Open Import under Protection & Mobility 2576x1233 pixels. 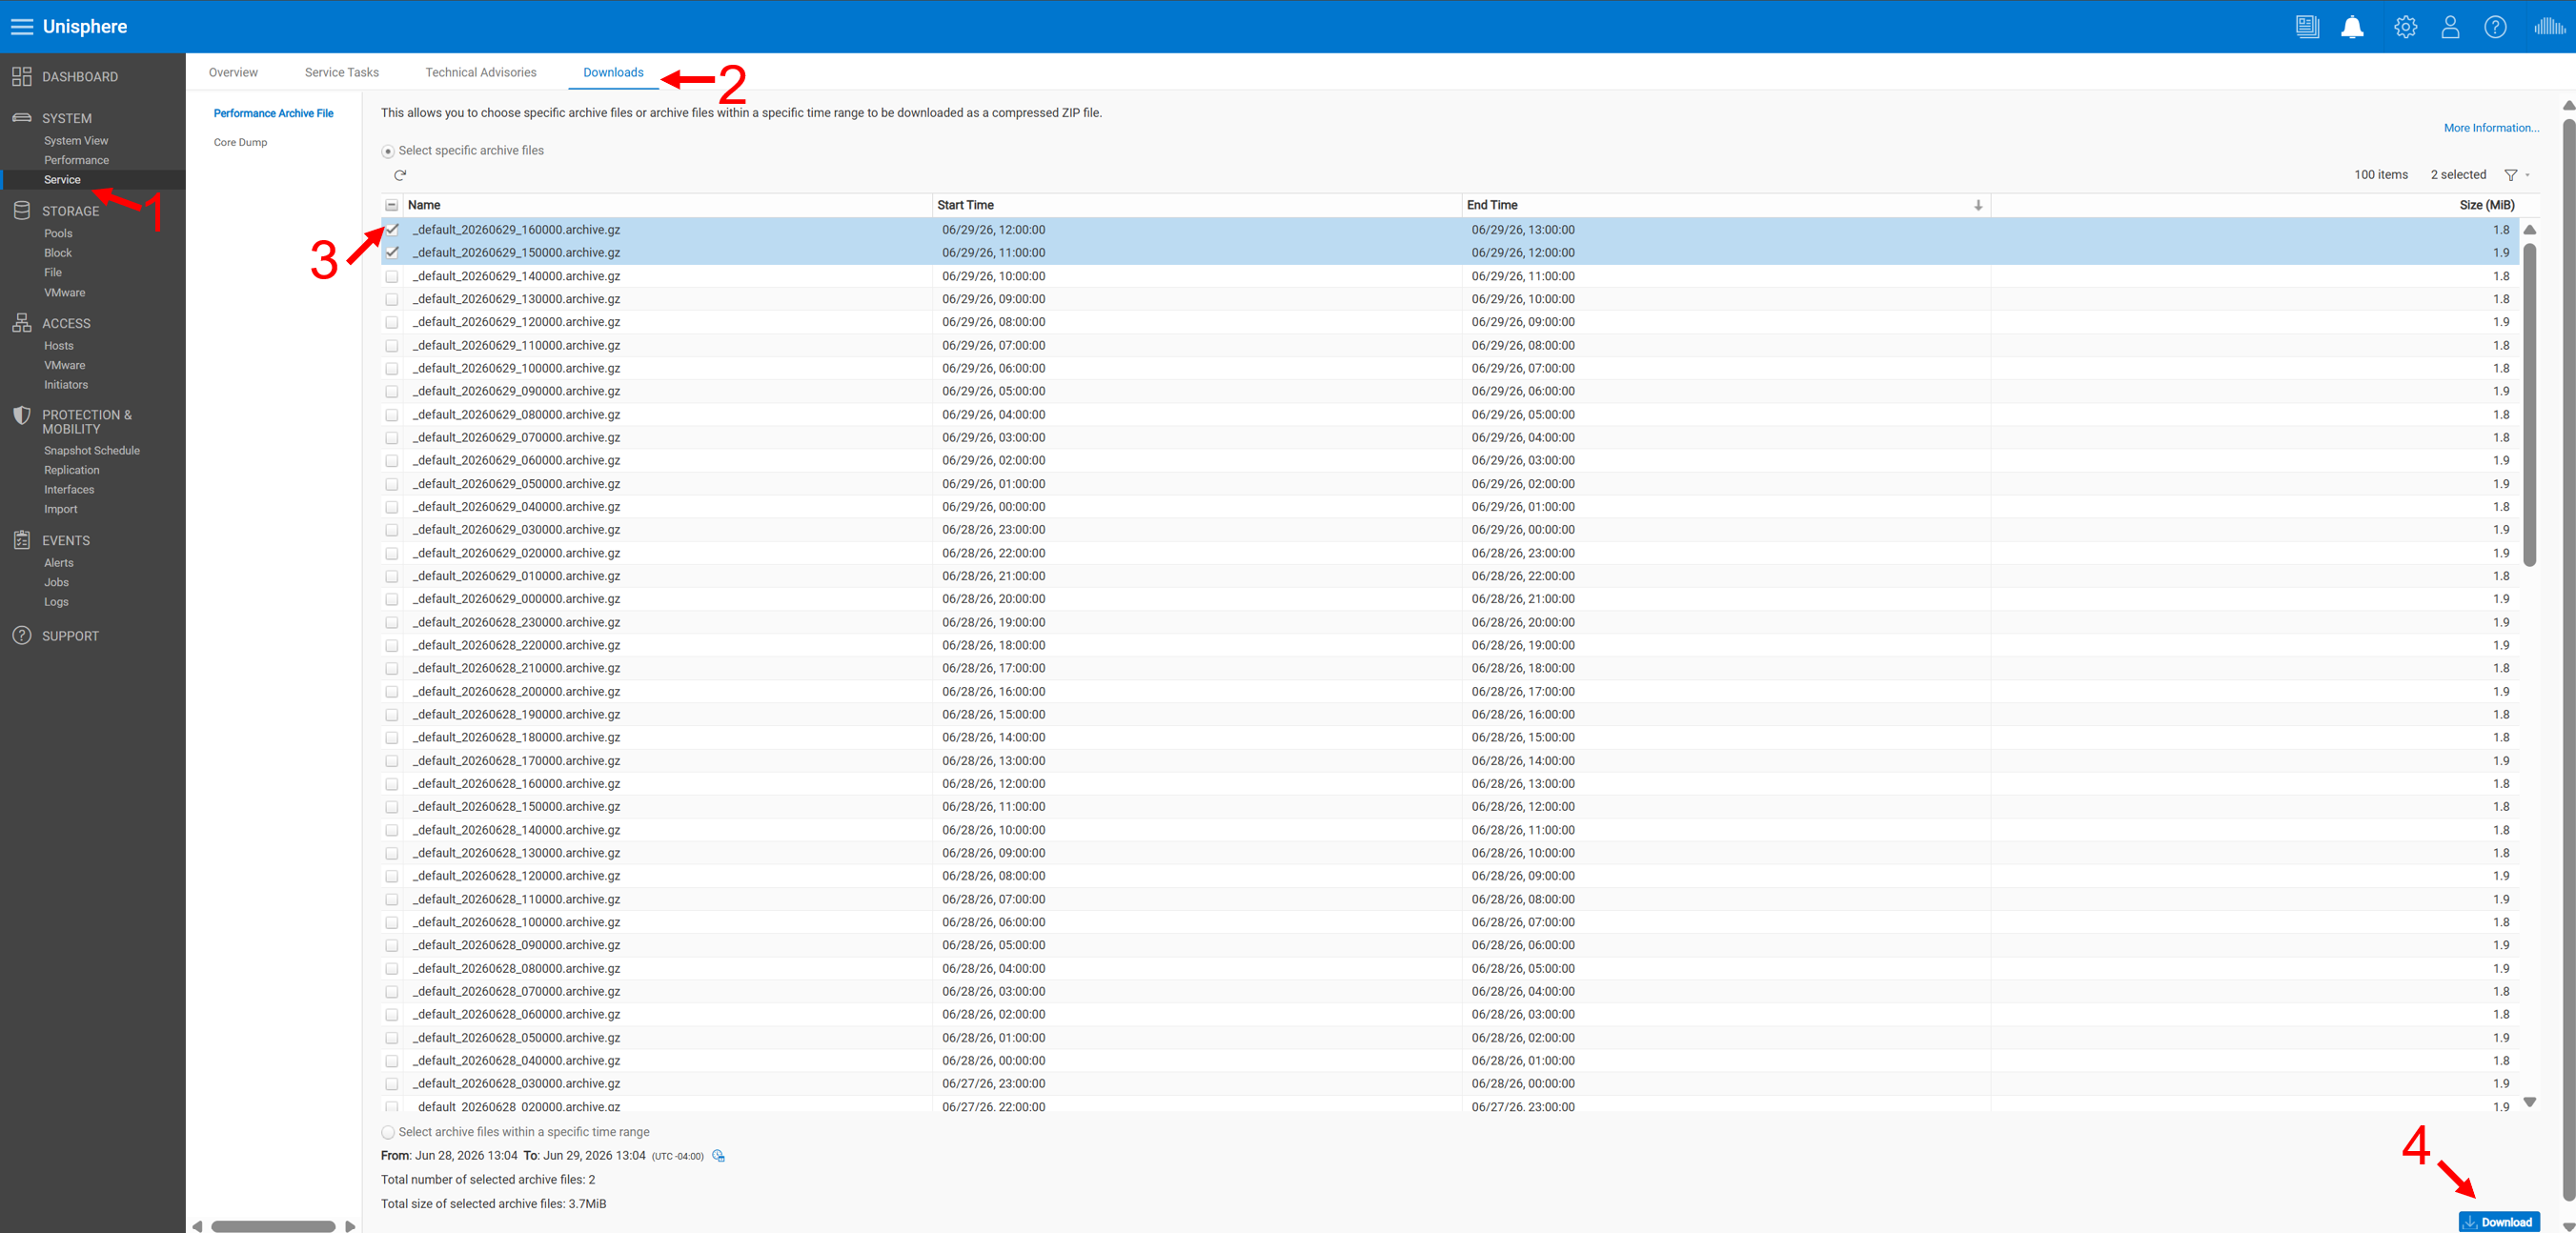[x=60, y=509]
